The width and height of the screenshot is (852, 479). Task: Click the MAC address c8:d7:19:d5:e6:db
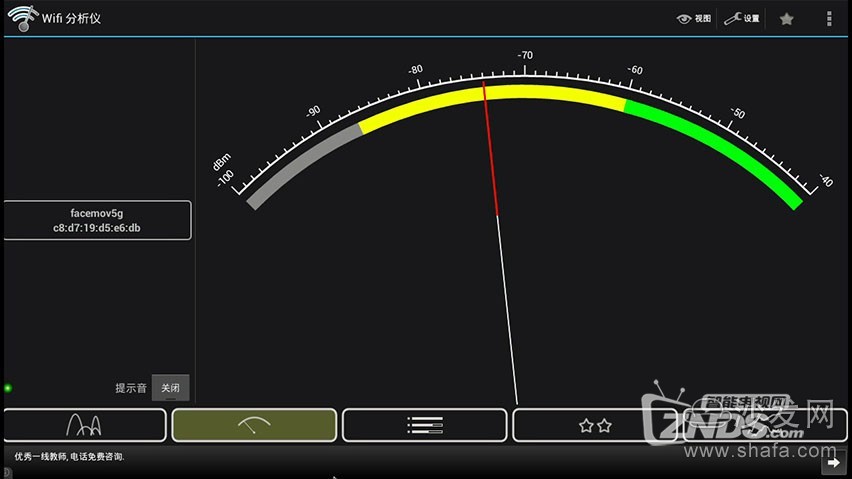[97, 228]
